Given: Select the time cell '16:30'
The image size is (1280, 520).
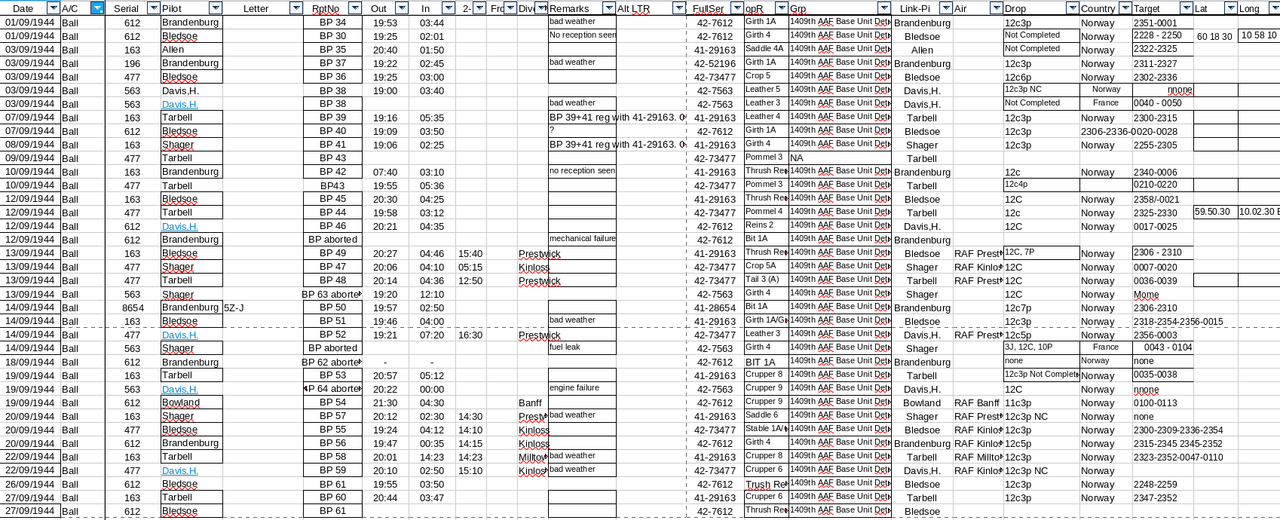Looking at the screenshot, I should [x=471, y=335].
